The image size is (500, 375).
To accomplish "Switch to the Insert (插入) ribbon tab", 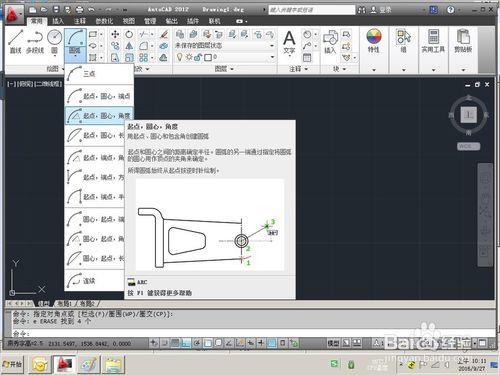I will point(58,21).
